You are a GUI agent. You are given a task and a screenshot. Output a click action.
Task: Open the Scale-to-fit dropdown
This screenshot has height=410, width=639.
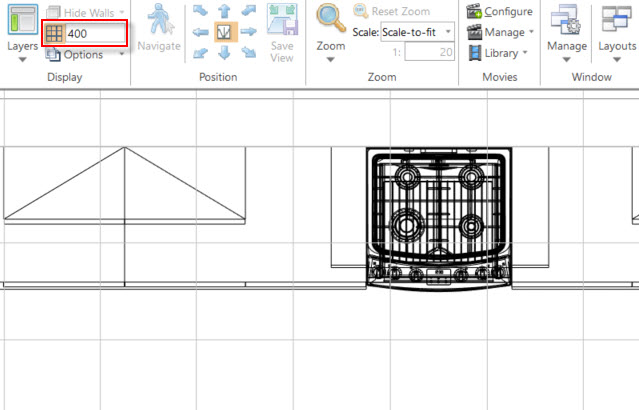point(418,32)
